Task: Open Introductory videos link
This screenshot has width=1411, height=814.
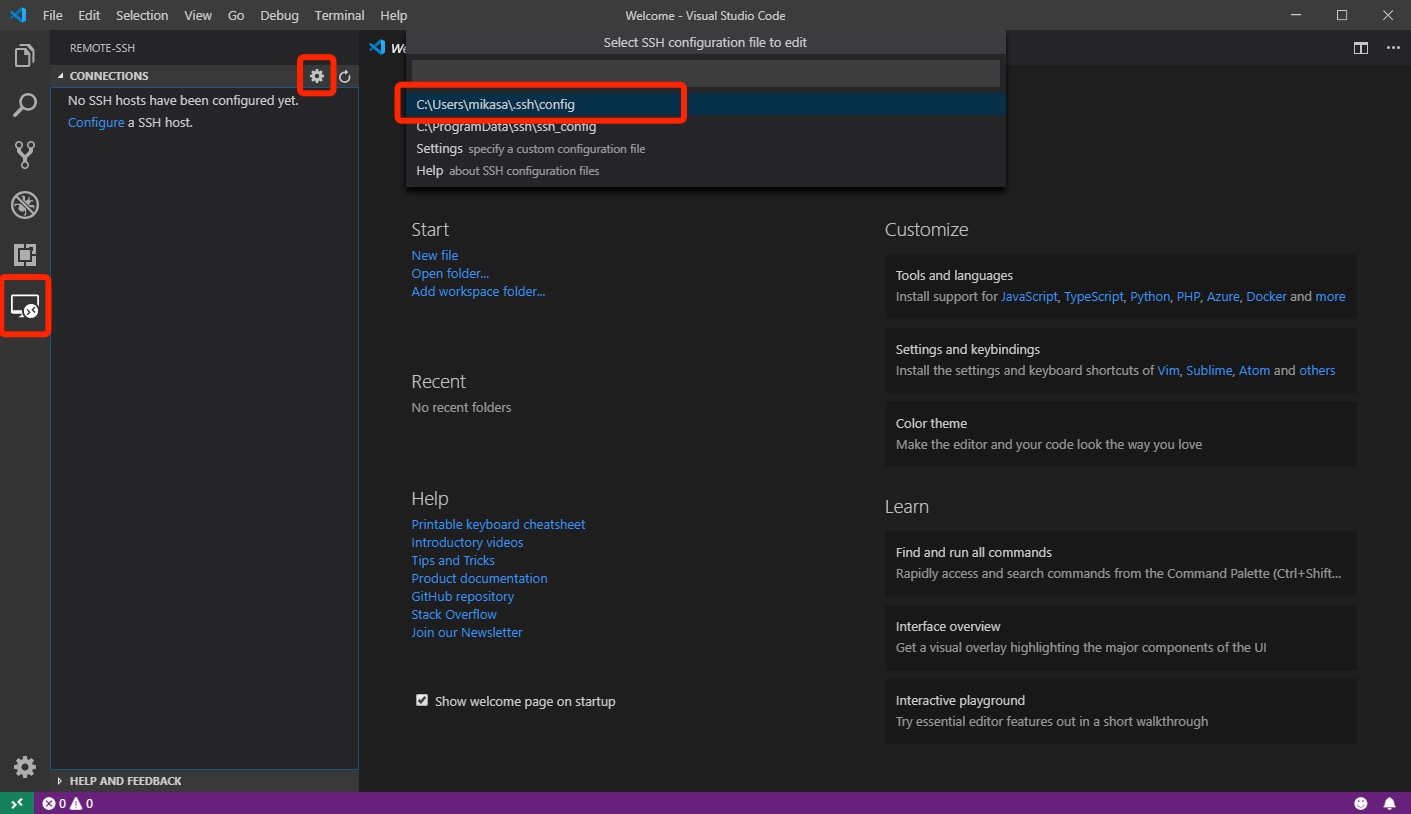Action: point(467,543)
